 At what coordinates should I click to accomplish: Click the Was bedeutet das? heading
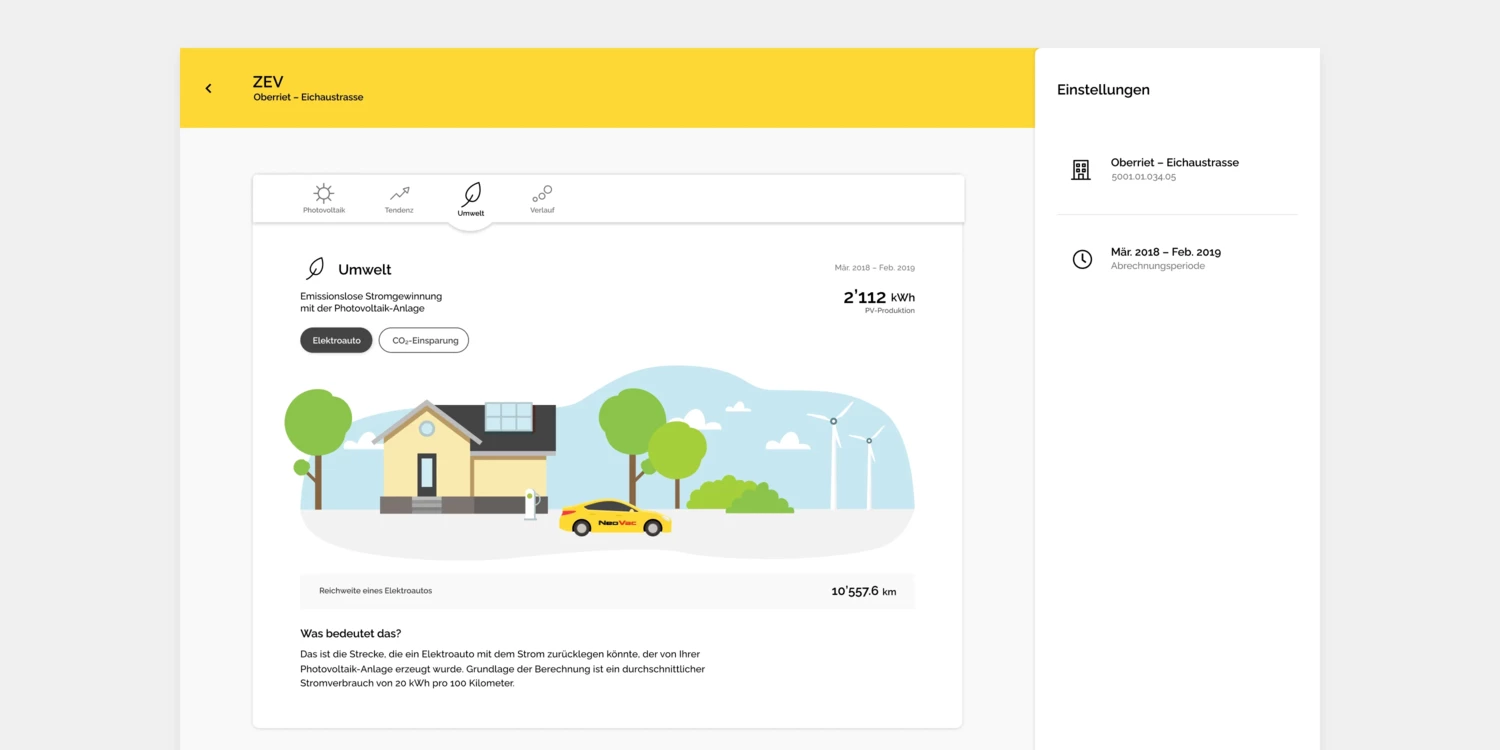coord(351,634)
